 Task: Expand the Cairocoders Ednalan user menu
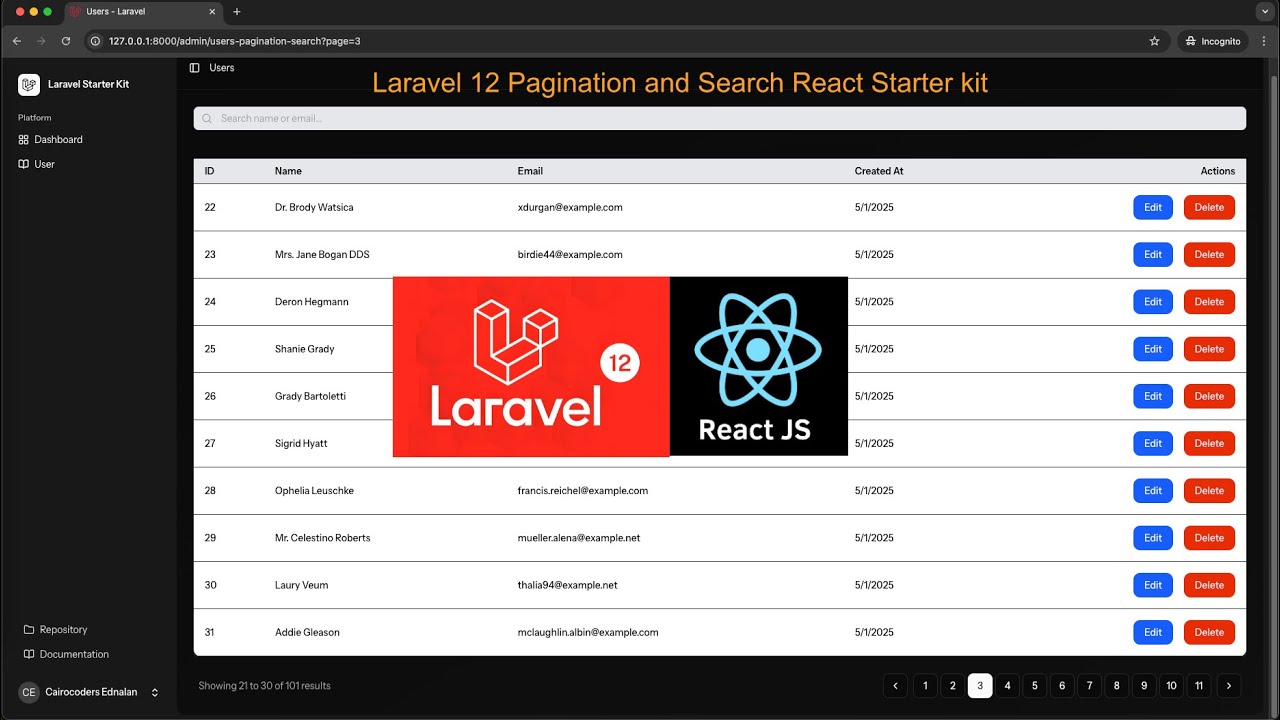(89, 692)
